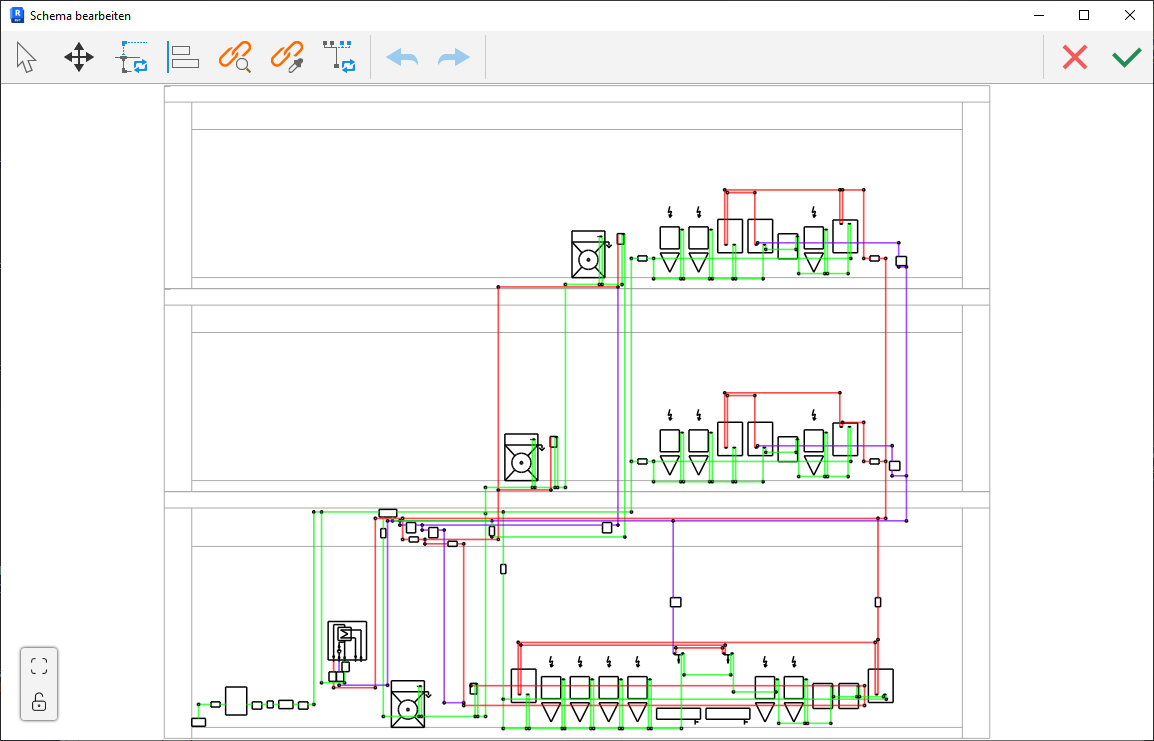Click the Revit app icon in title bar

[x=16, y=15]
